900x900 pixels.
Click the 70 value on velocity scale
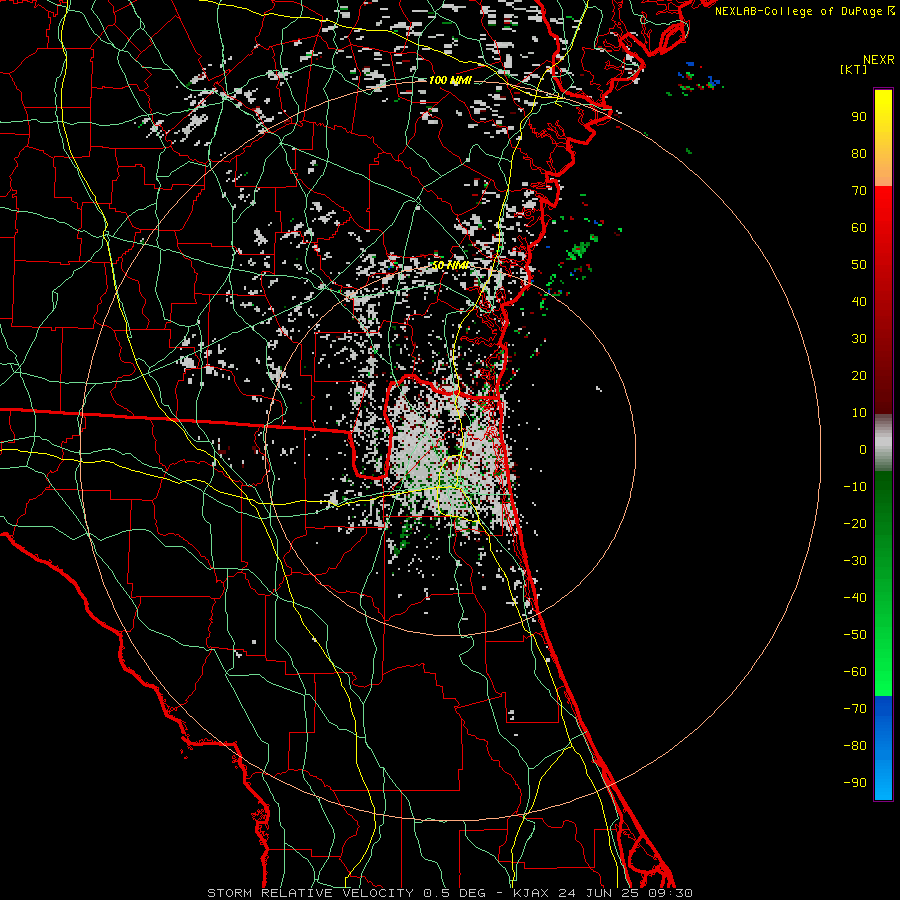859,191
